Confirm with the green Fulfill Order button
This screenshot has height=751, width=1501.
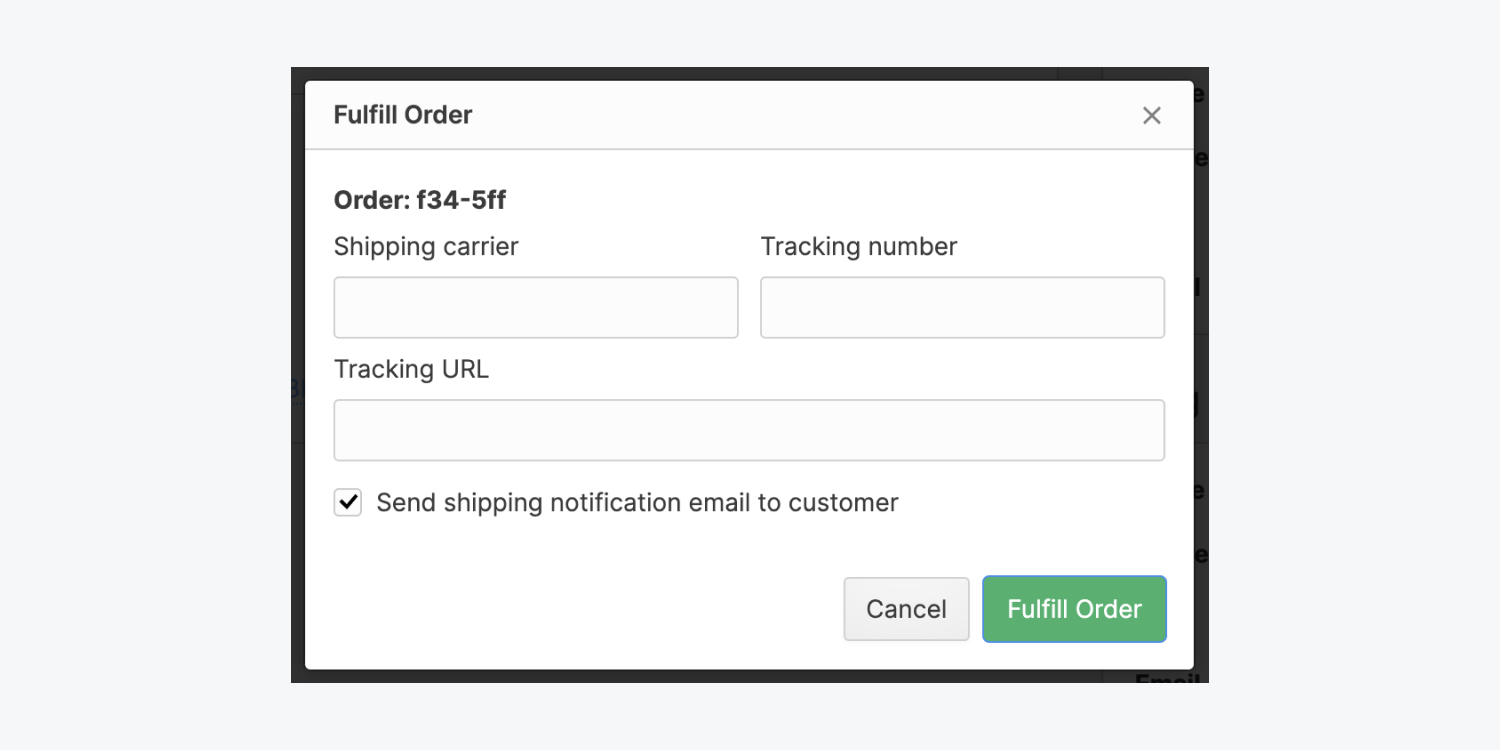(1074, 609)
